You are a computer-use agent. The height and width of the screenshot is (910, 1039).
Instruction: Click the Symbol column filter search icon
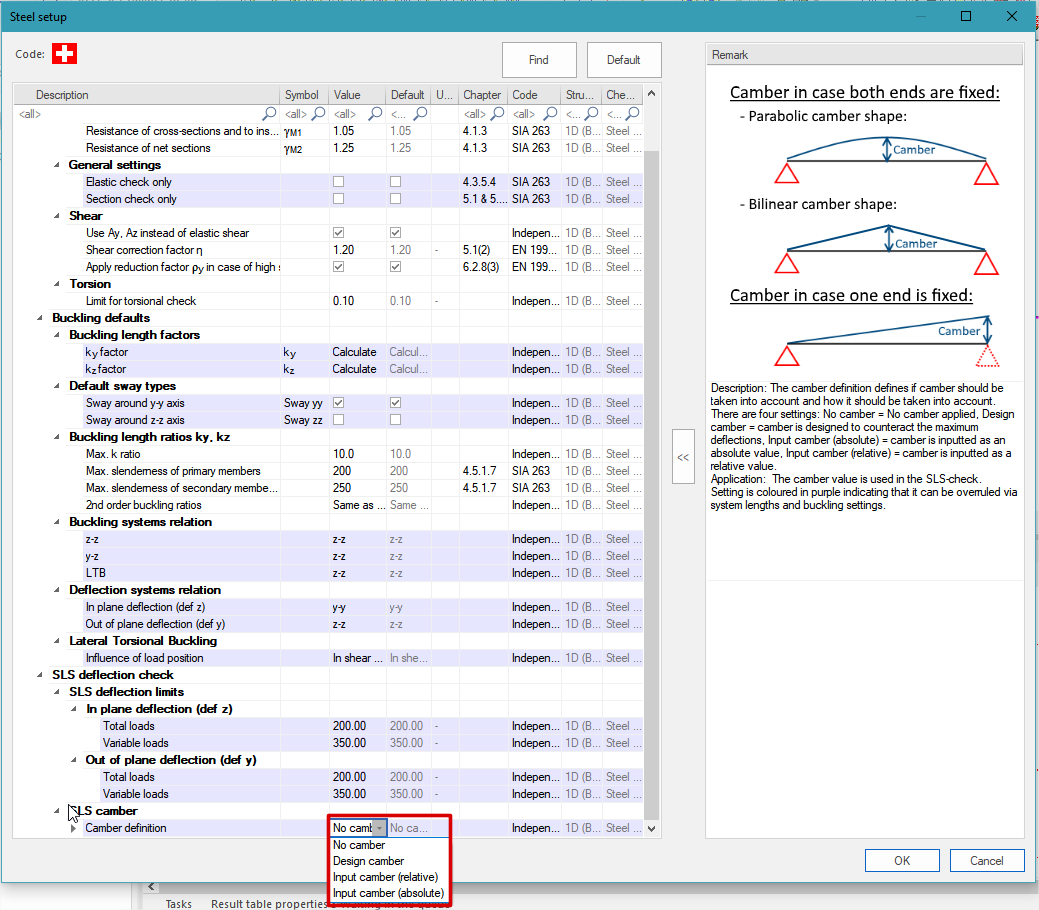coord(318,115)
